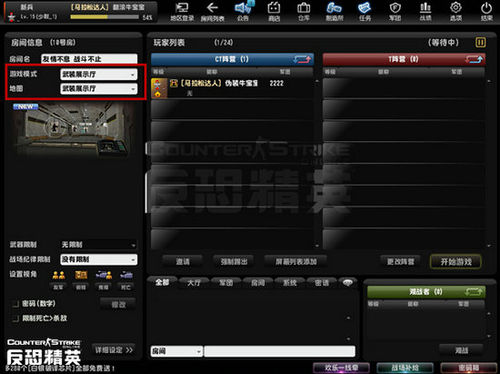Join spectators using the green arrows icon

[x=474, y=292]
